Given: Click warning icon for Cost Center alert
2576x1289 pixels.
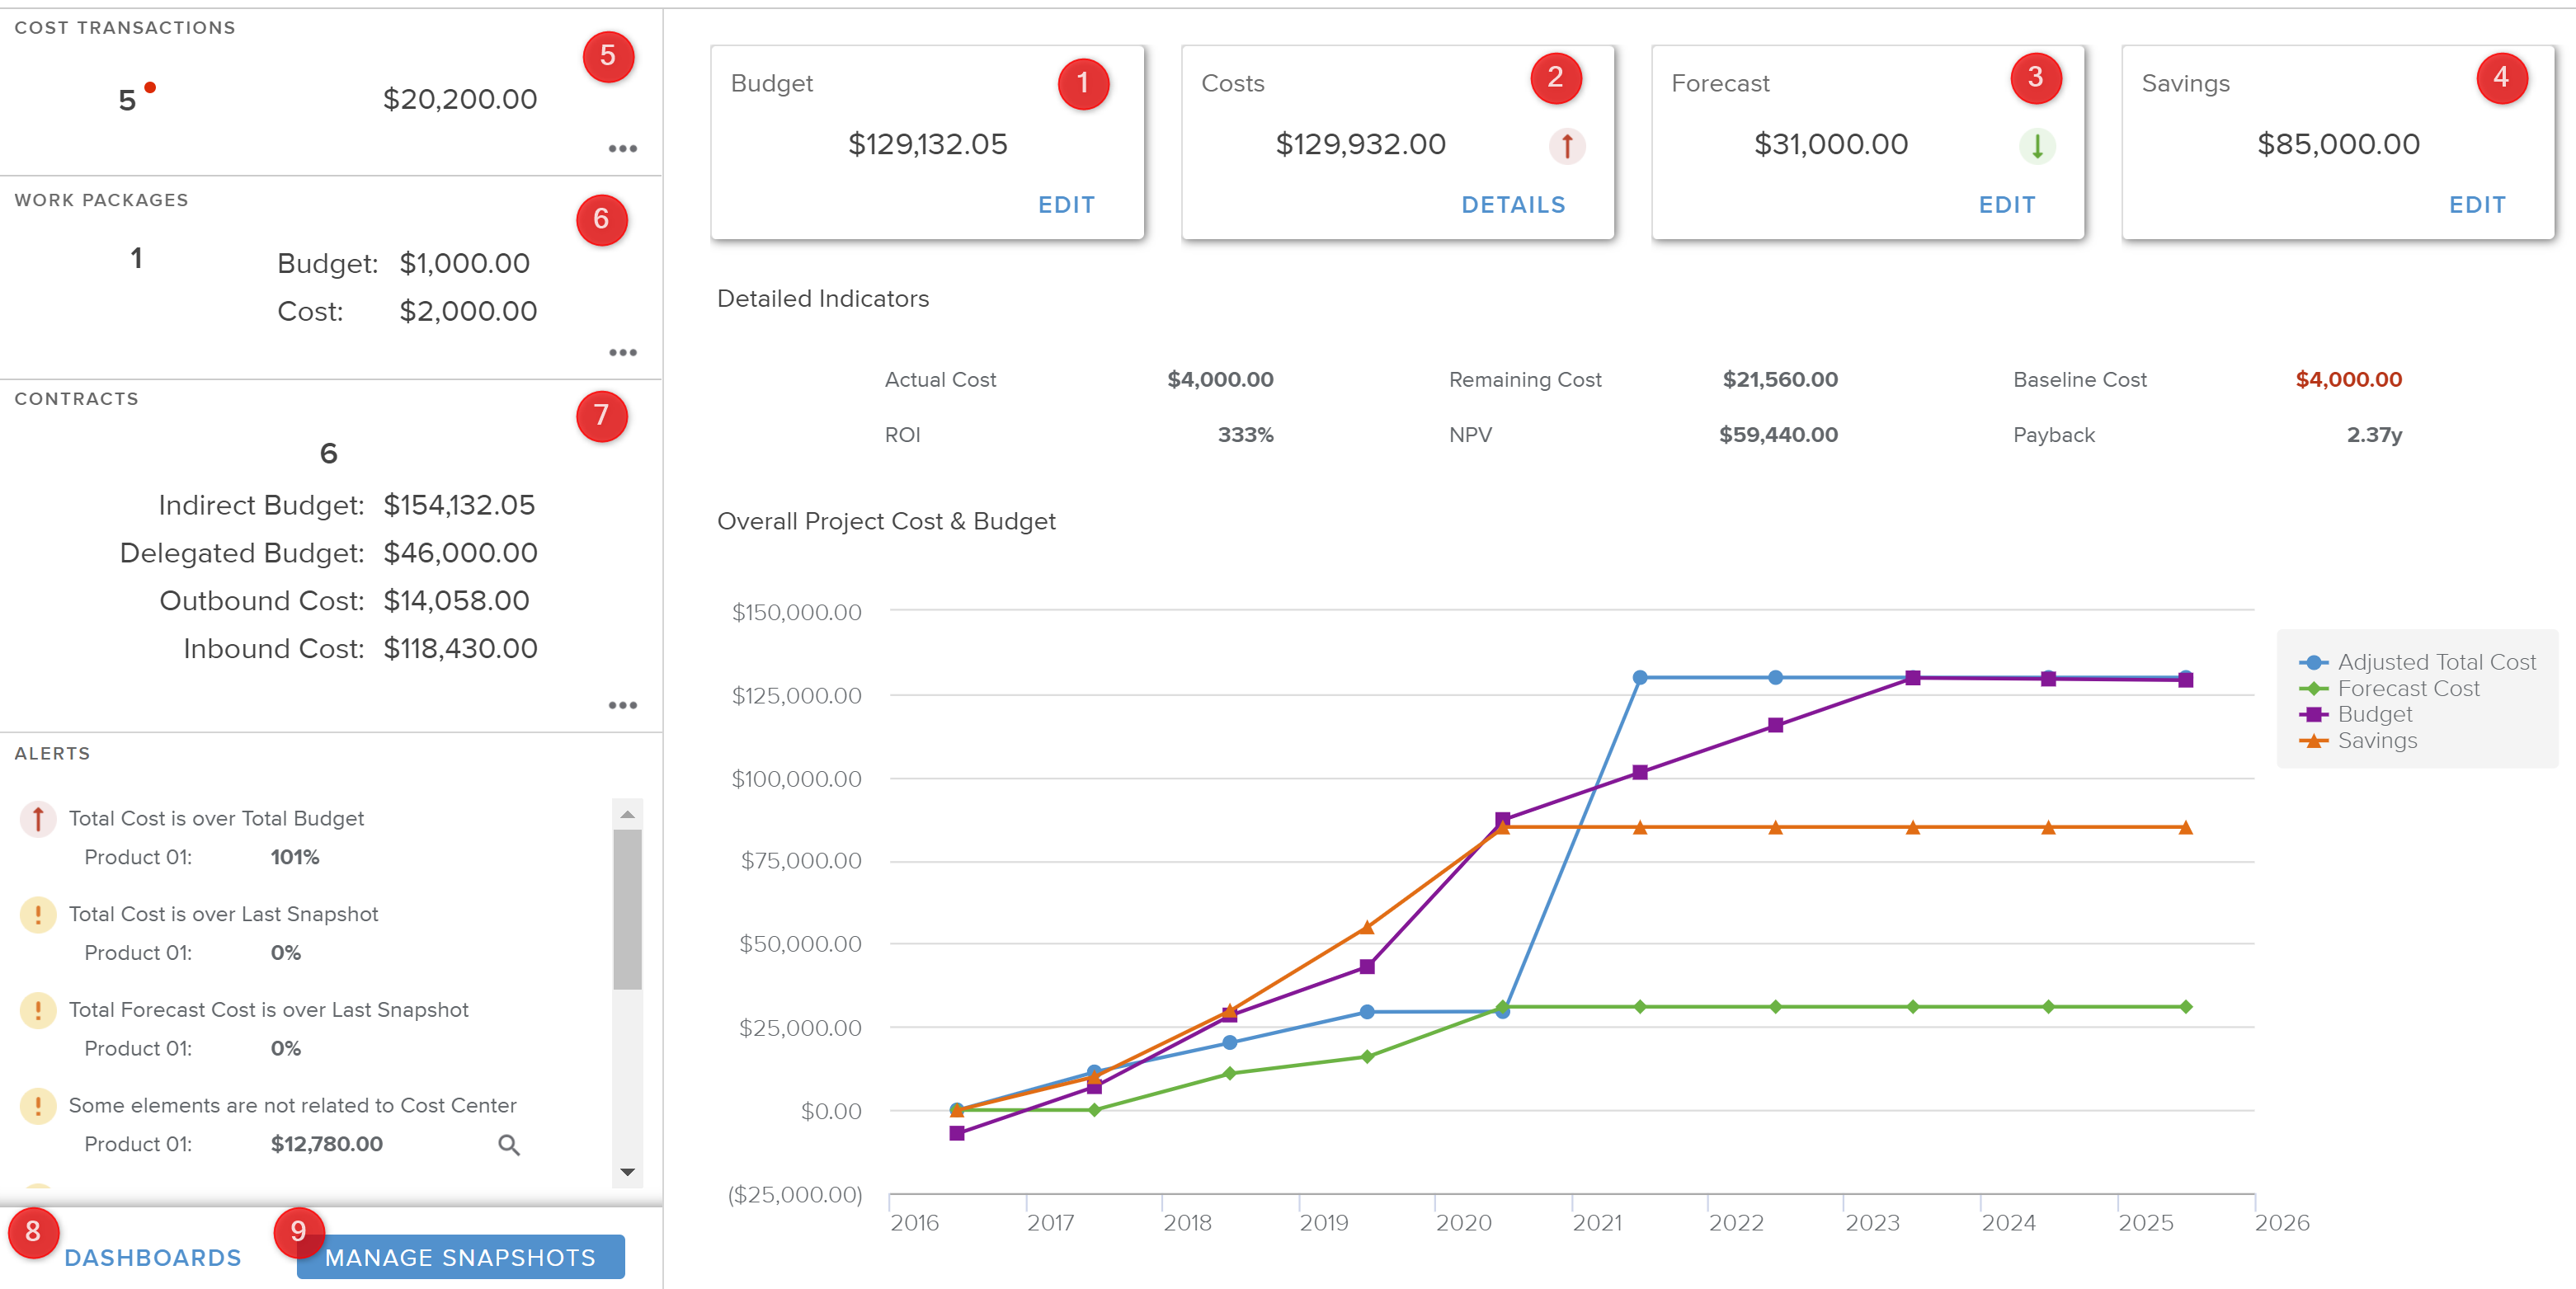Looking at the screenshot, I should (38, 1106).
